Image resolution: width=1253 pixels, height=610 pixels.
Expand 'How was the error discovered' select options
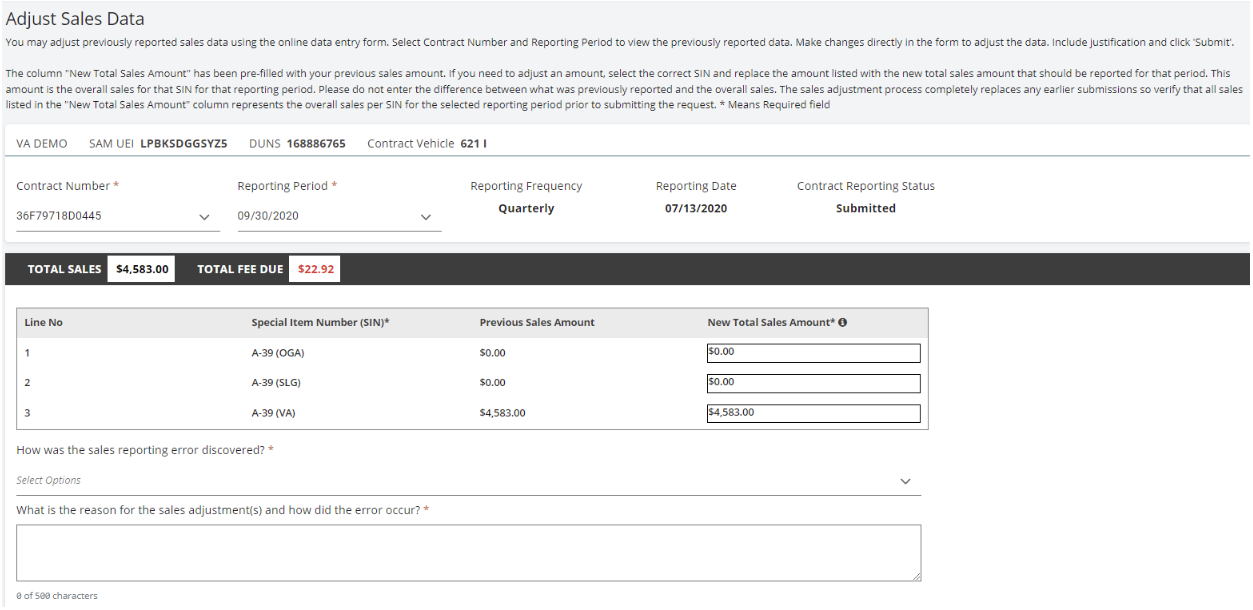pos(468,481)
